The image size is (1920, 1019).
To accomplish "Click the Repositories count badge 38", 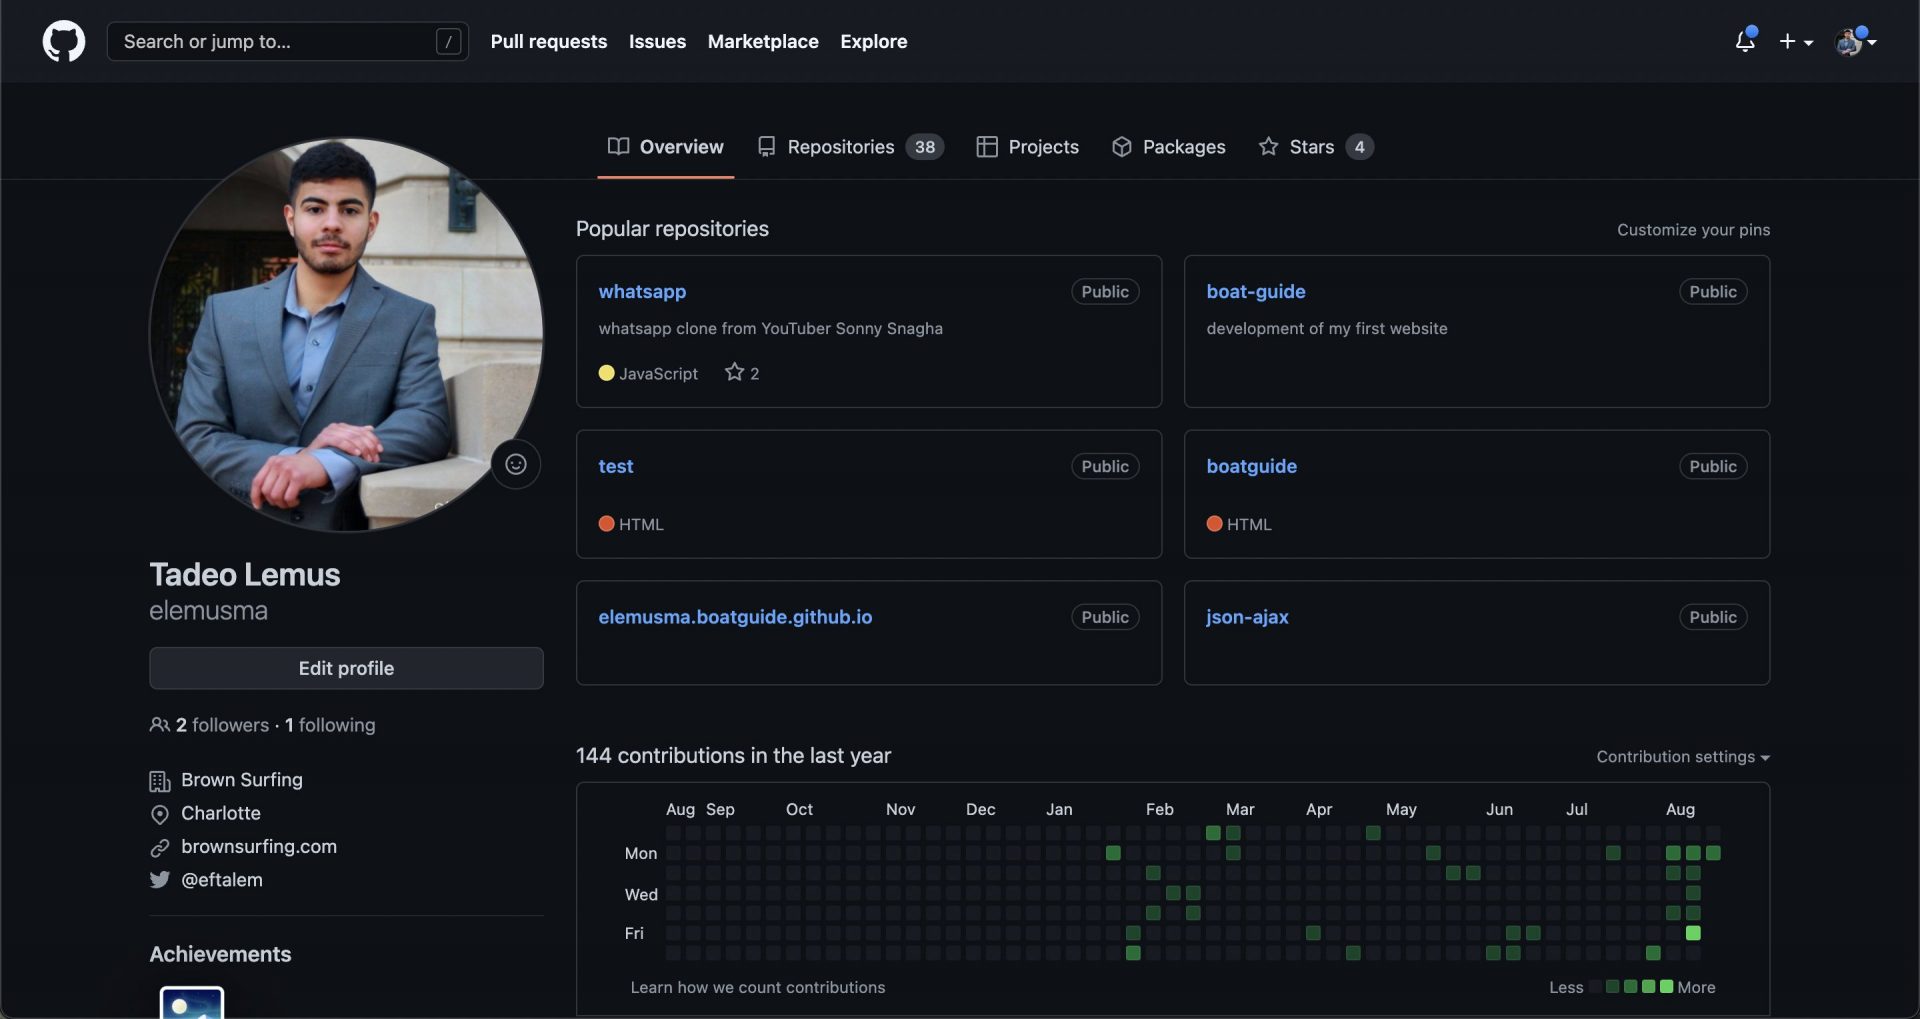I will 925,147.
